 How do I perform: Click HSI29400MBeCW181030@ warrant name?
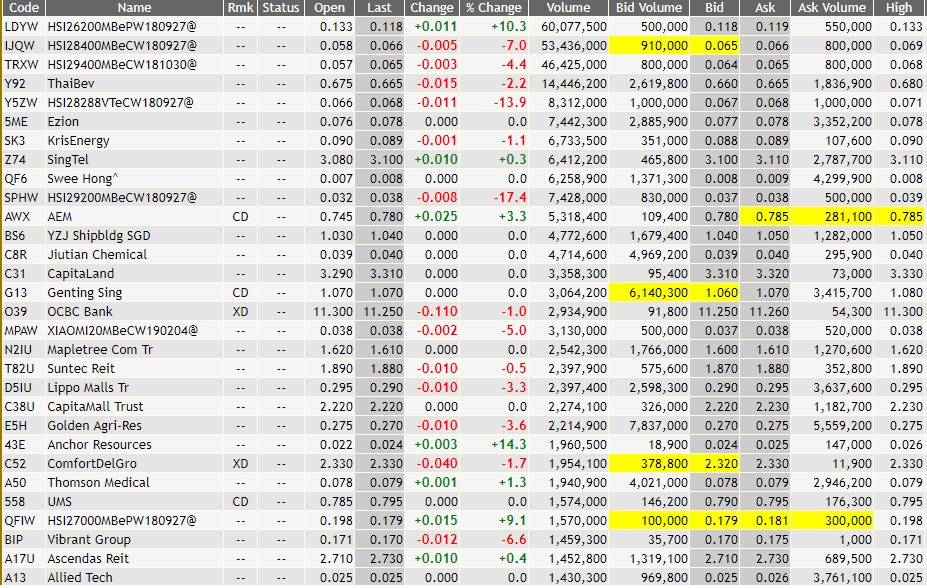pos(122,64)
